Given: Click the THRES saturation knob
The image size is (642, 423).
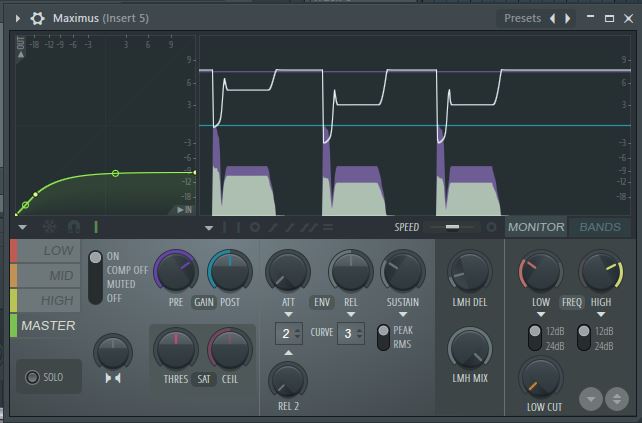Looking at the screenshot, I should pos(176,349).
